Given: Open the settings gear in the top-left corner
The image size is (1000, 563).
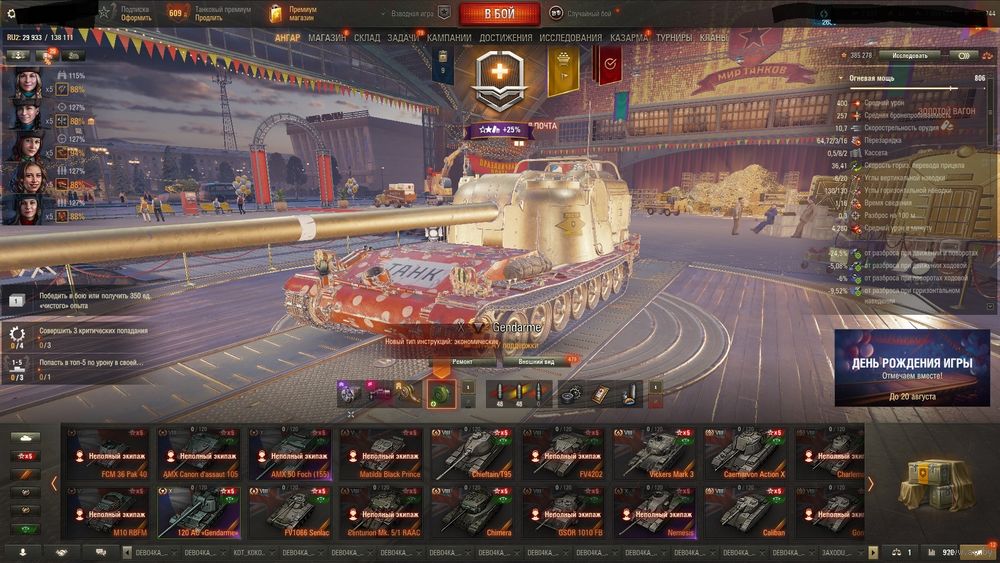Looking at the screenshot, I should point(11,13).
